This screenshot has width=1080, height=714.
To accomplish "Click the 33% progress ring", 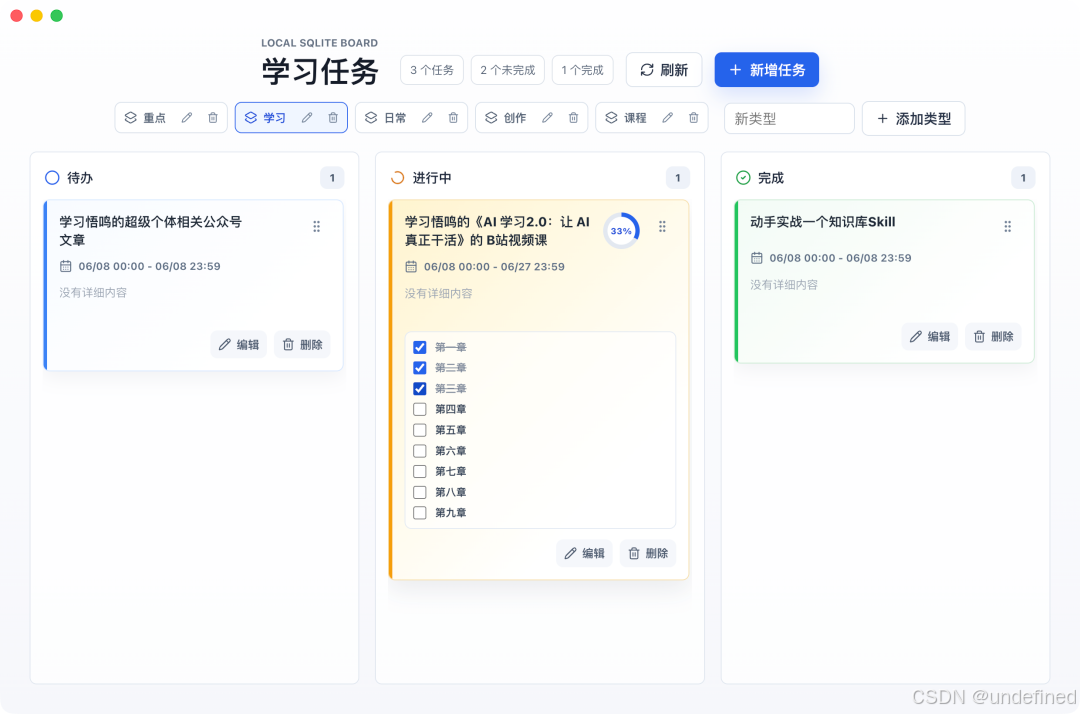I will (621, 231).
